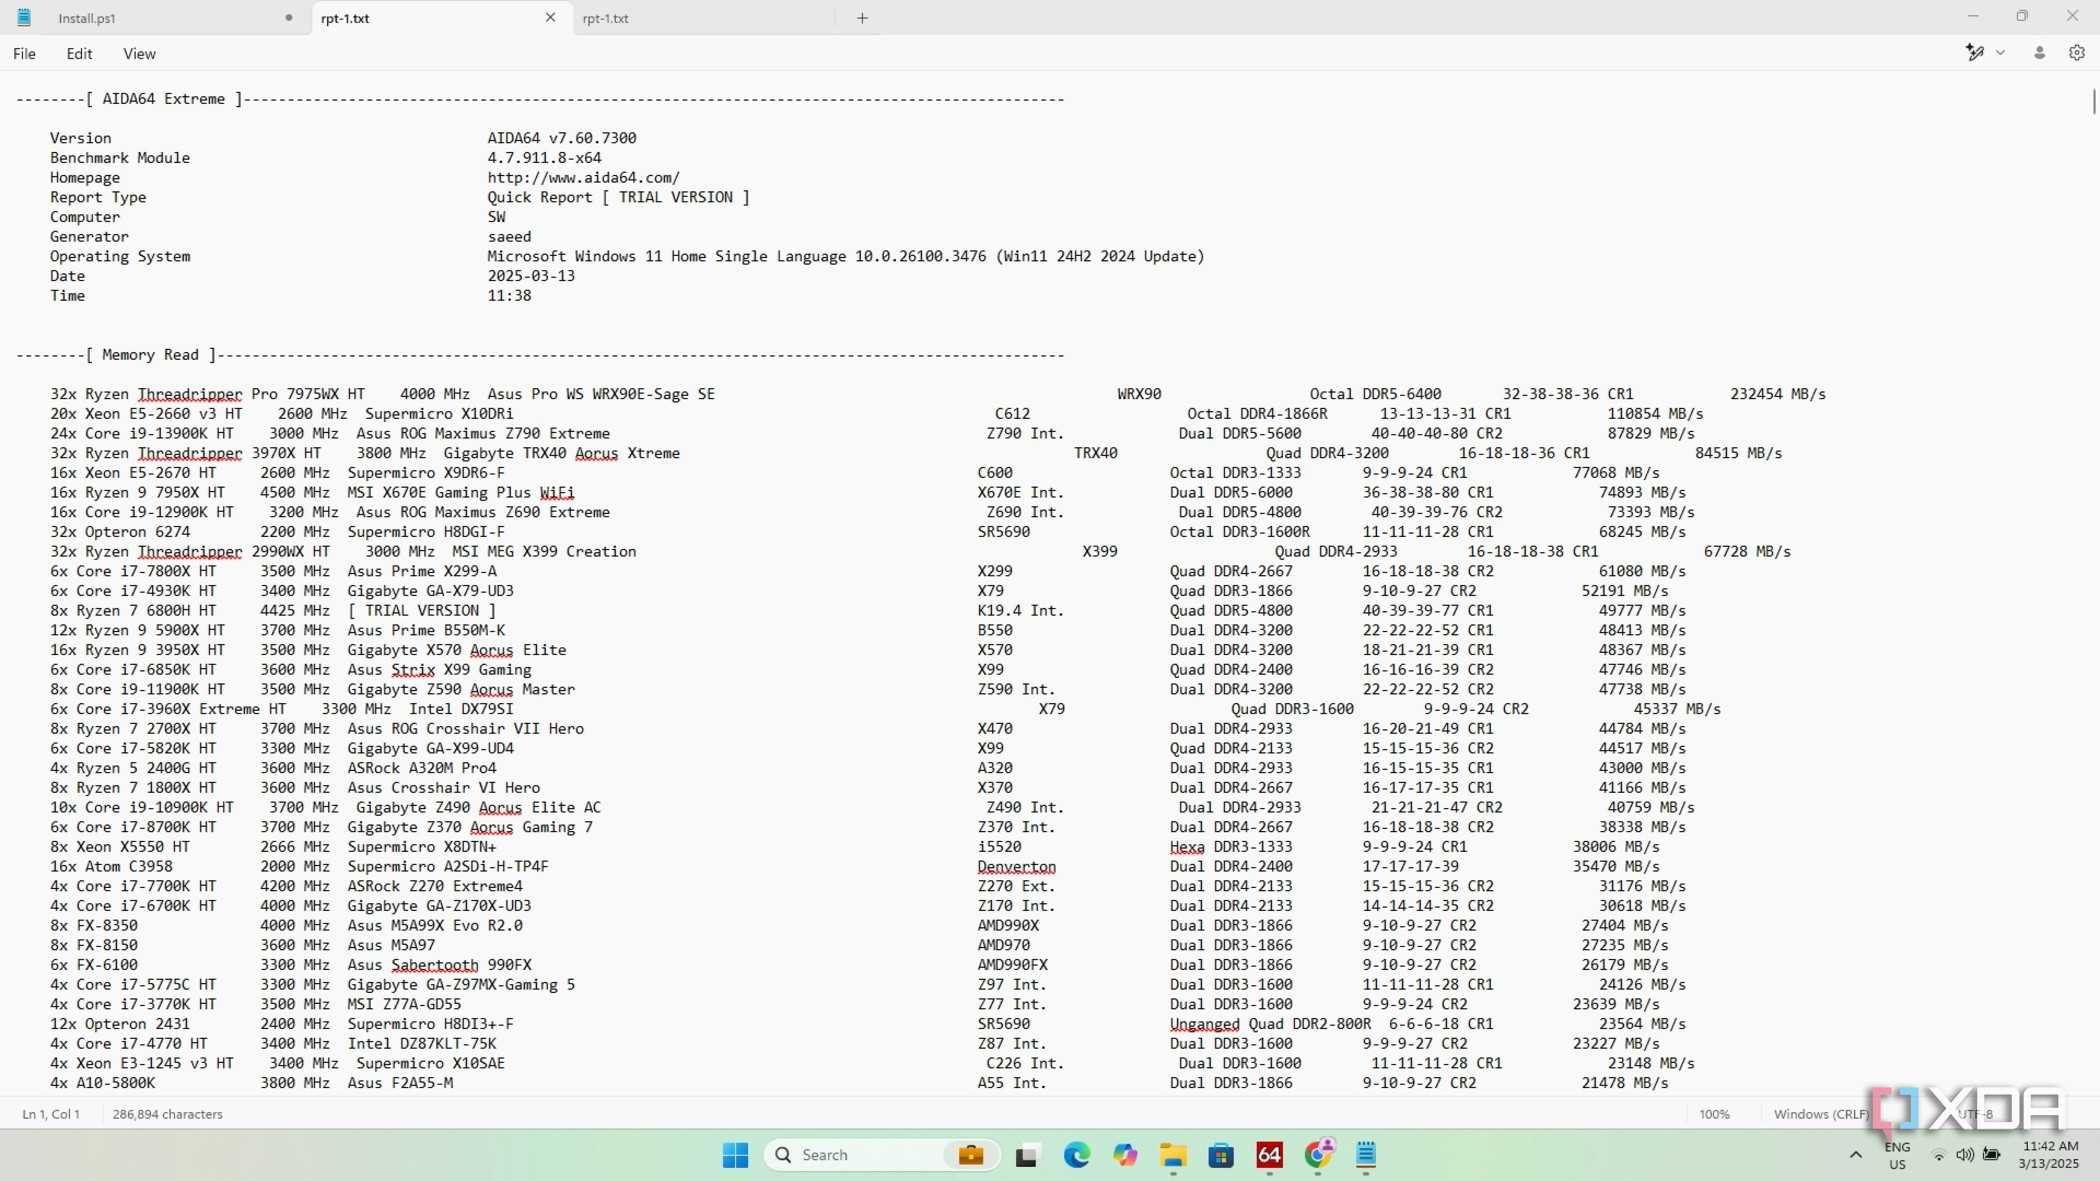Open ENG US language switcher
Viewport: 2100px width, 1181px height.
[1897, 1155]
